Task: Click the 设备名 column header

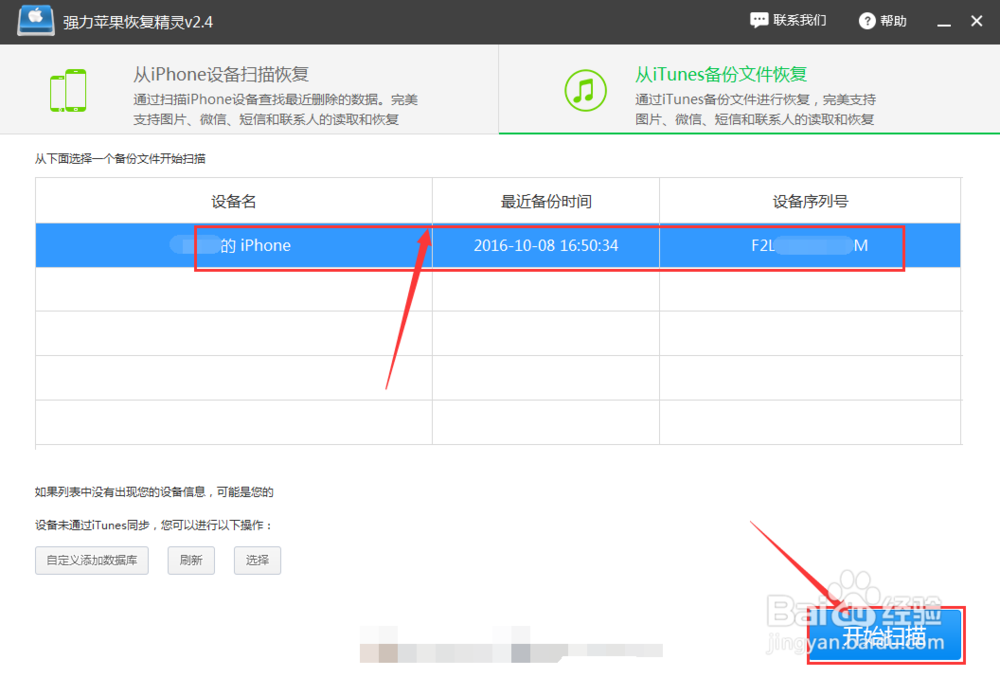Action: click(233, 201)
